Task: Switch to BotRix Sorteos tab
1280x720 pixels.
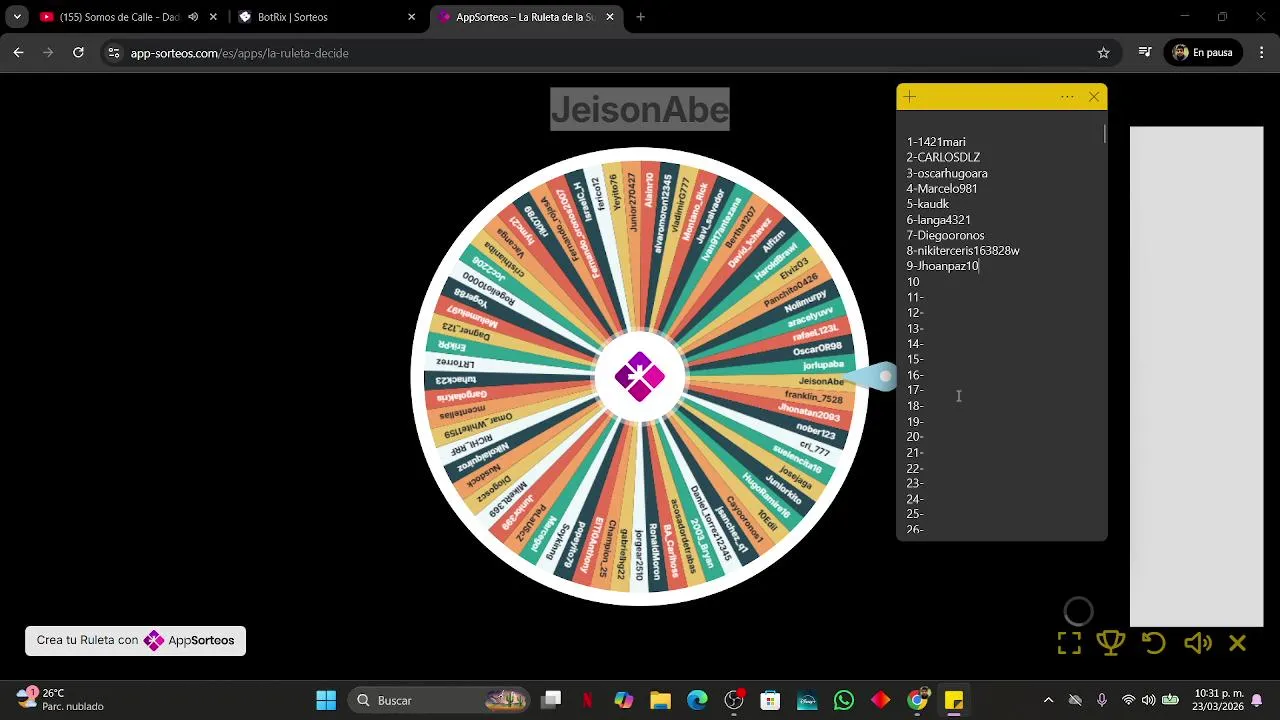Action: tap(292, 17)
